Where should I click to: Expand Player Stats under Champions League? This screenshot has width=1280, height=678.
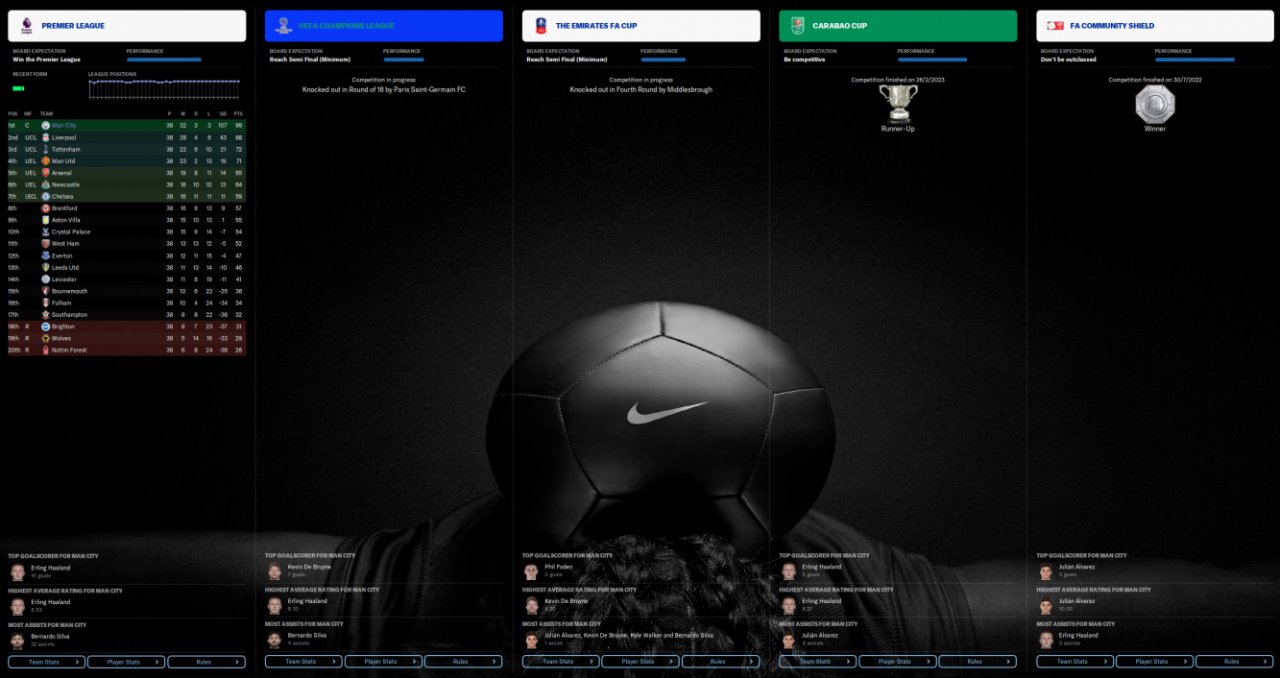click(x=383, y=661)
